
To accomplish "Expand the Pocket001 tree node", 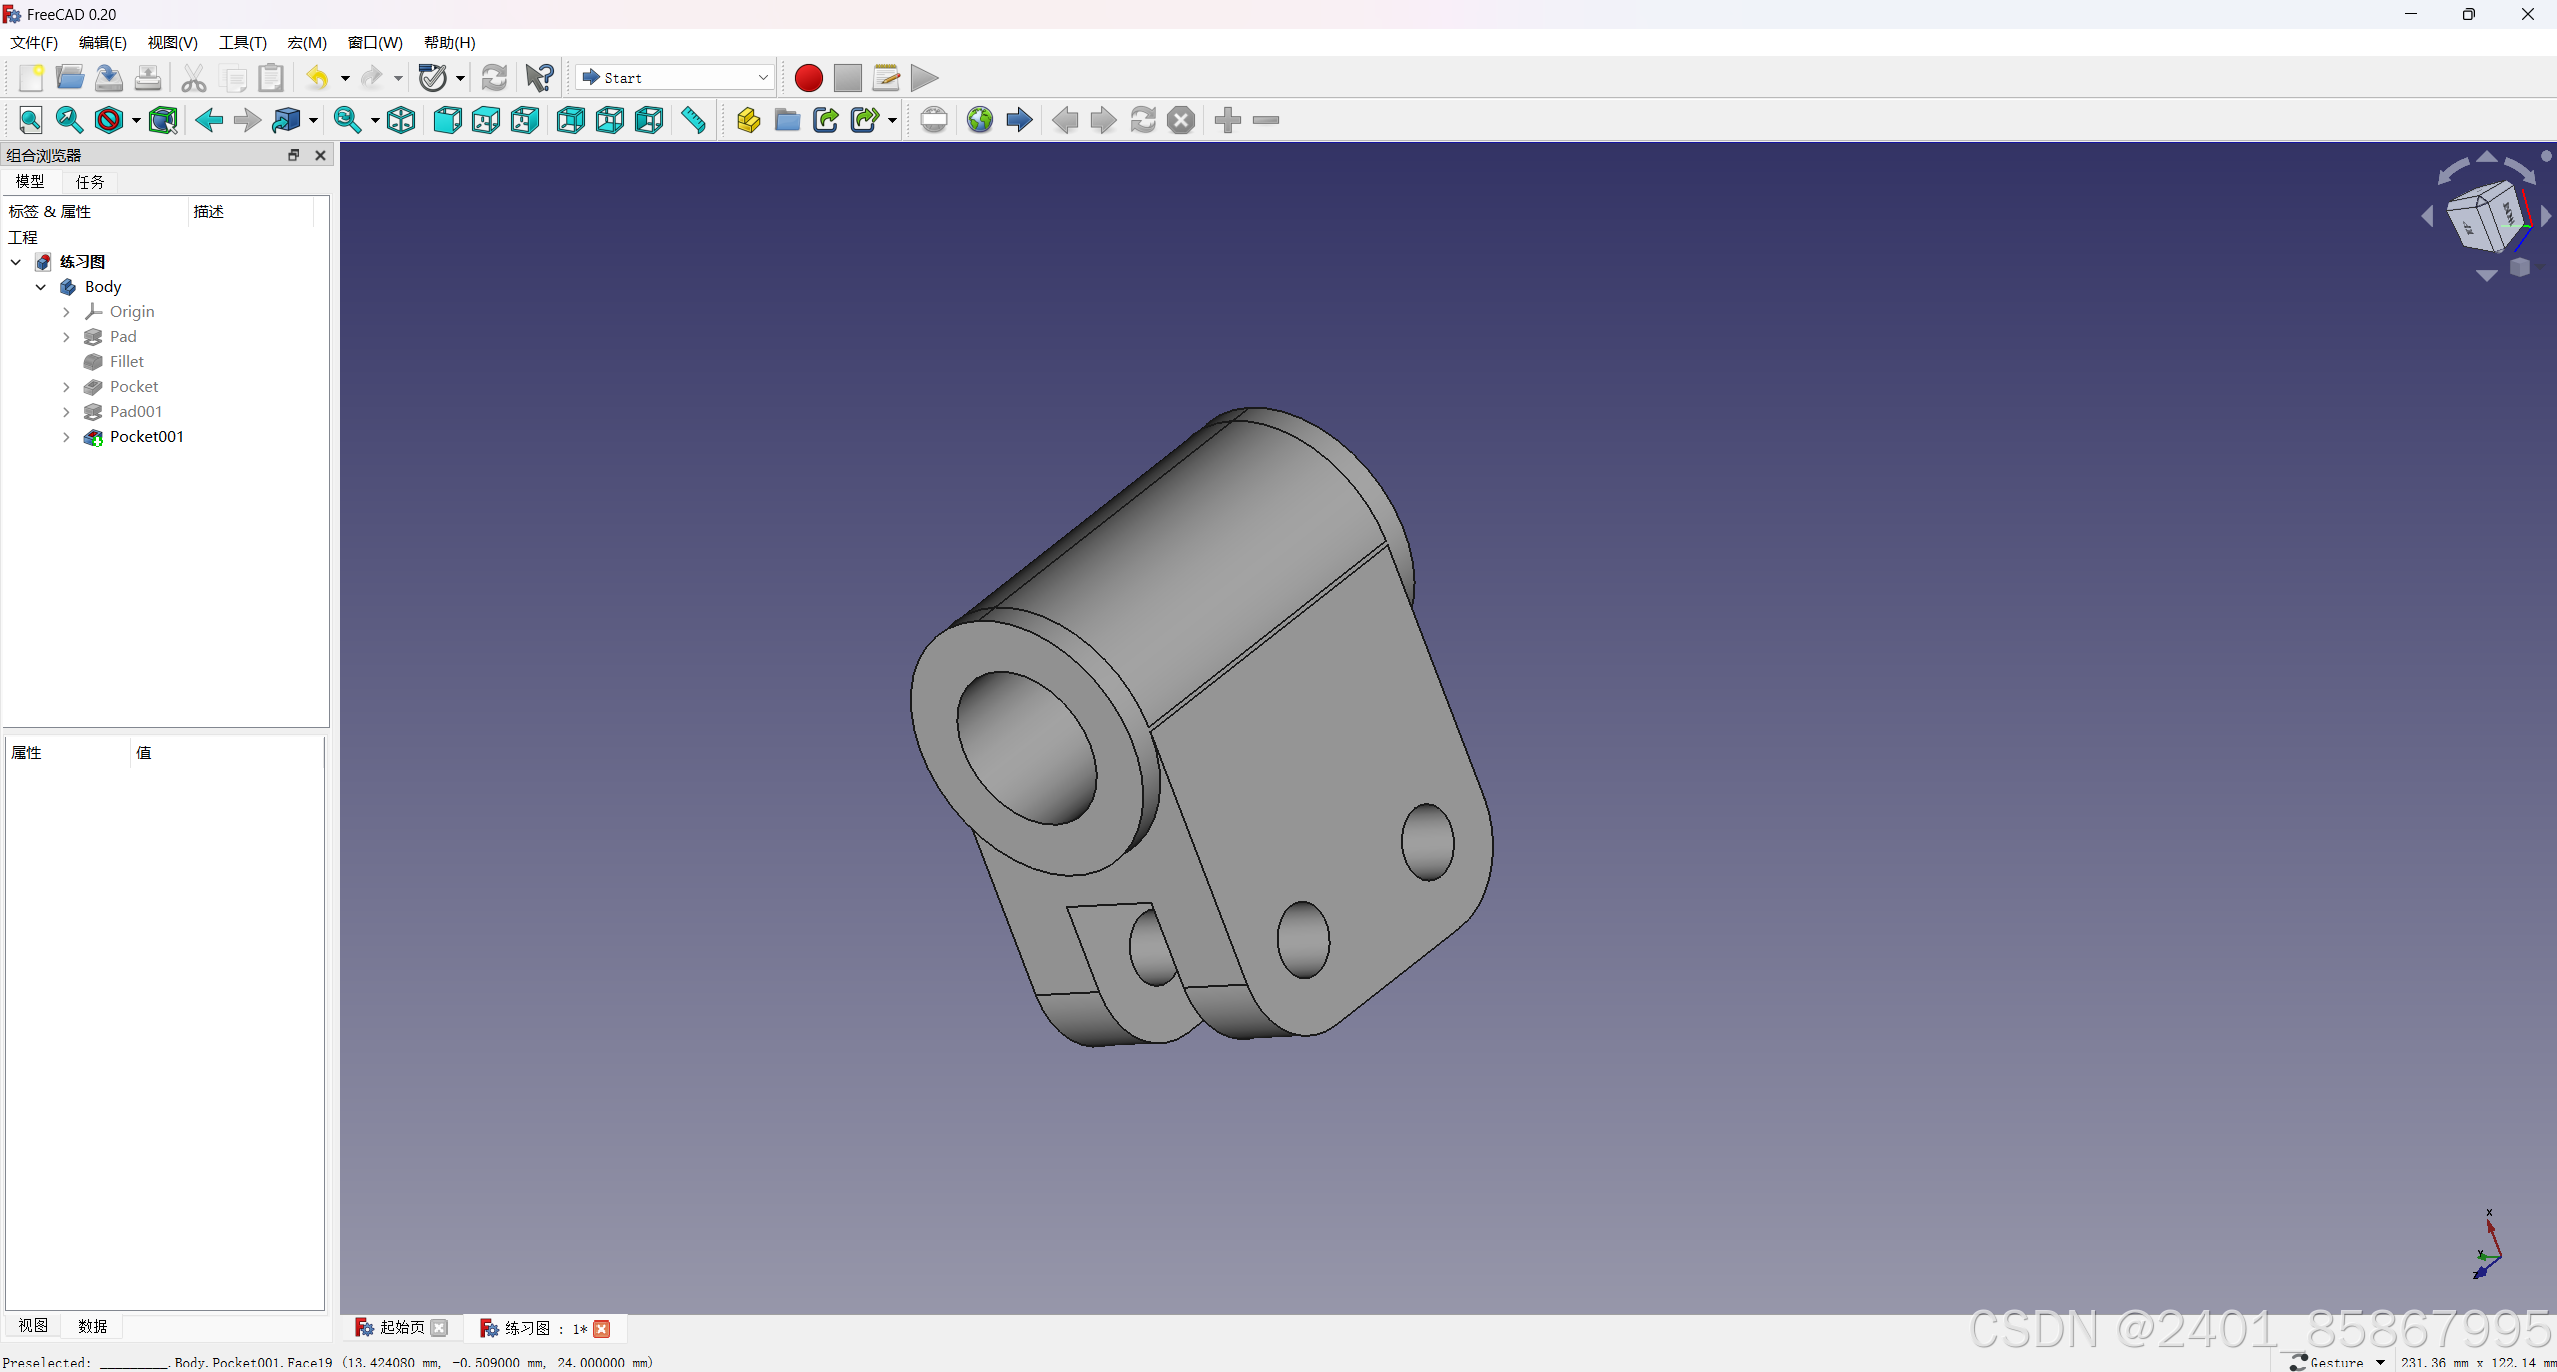I will (x=66, y=437).
